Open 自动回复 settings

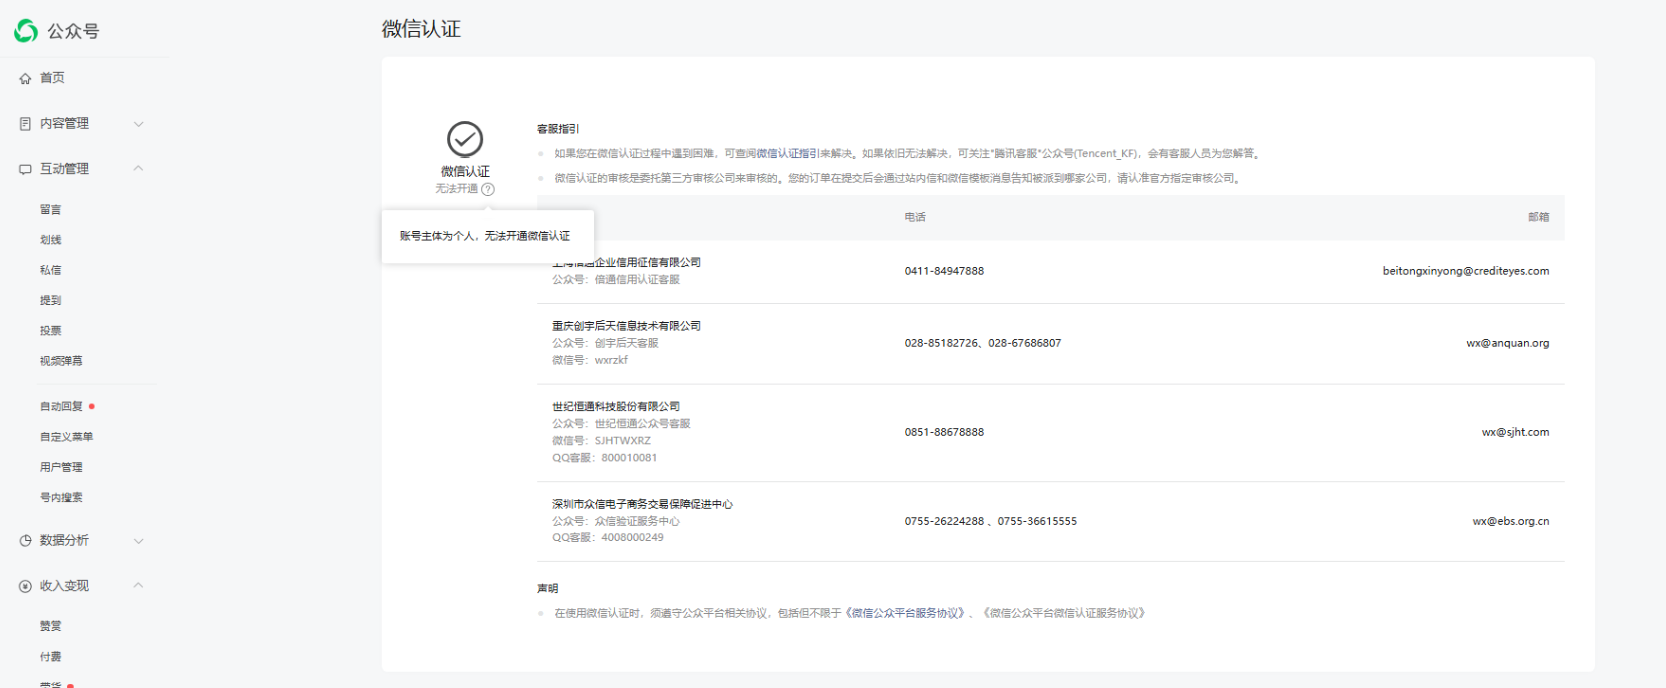coord(61,407)
